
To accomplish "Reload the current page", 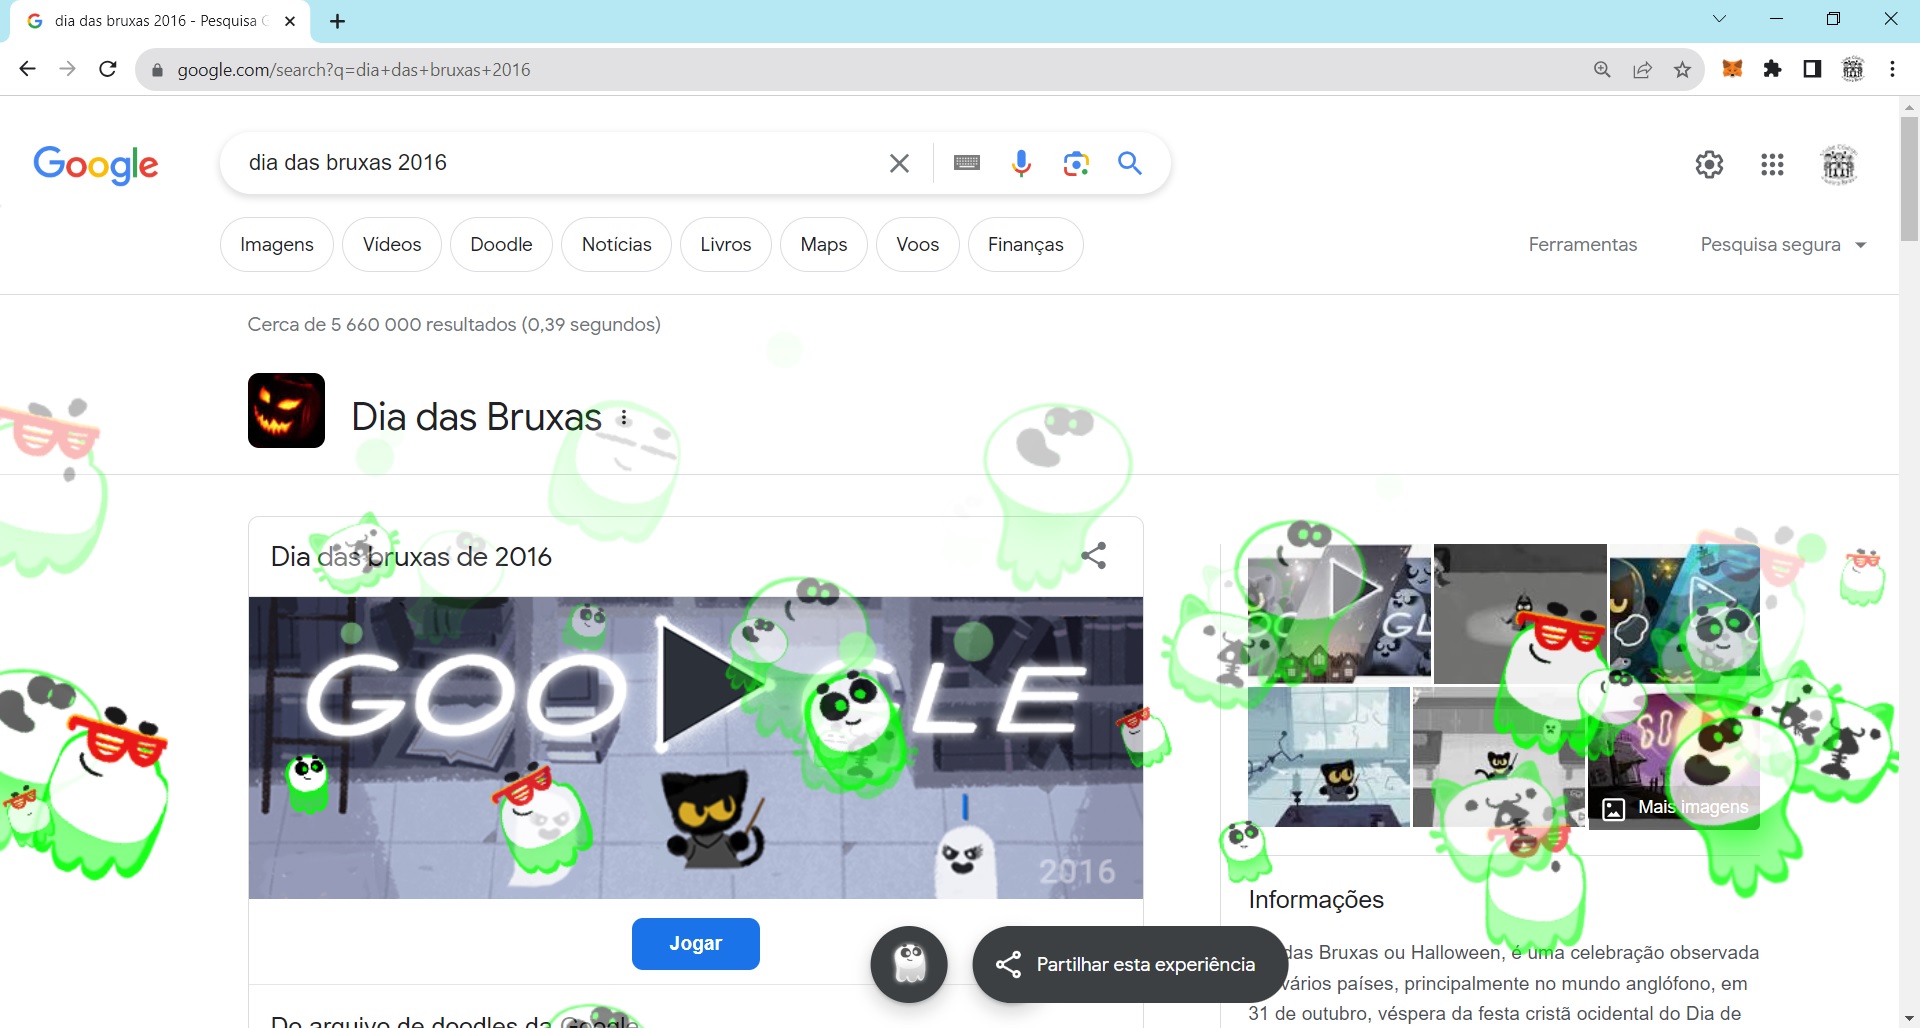I will click(108, 69).
